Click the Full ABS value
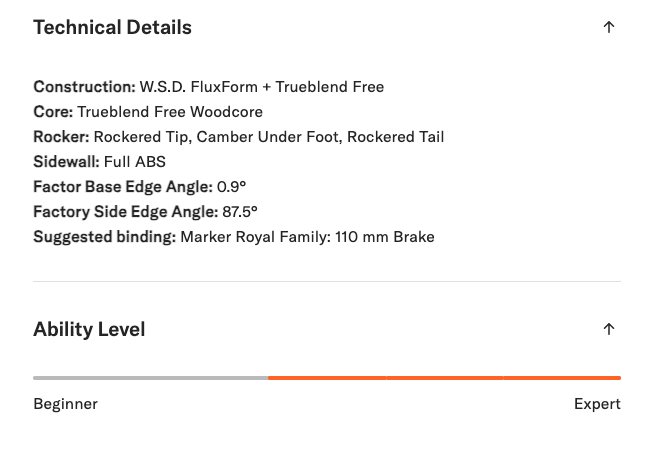Screen dimensions: 652x457 click(x=135, y=162)
